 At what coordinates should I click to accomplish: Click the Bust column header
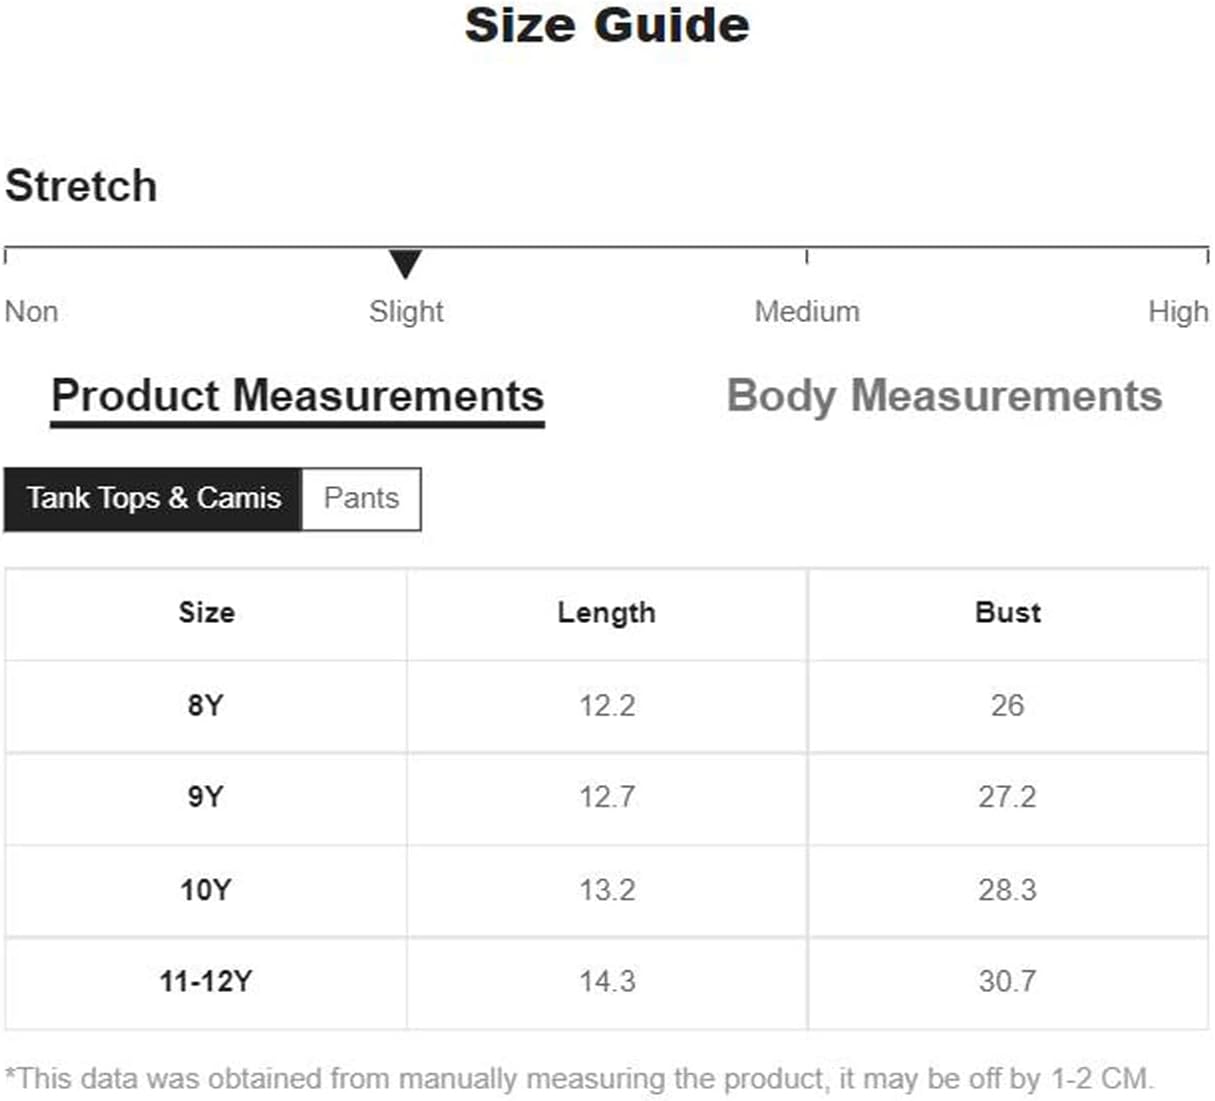pos(1008,613)
